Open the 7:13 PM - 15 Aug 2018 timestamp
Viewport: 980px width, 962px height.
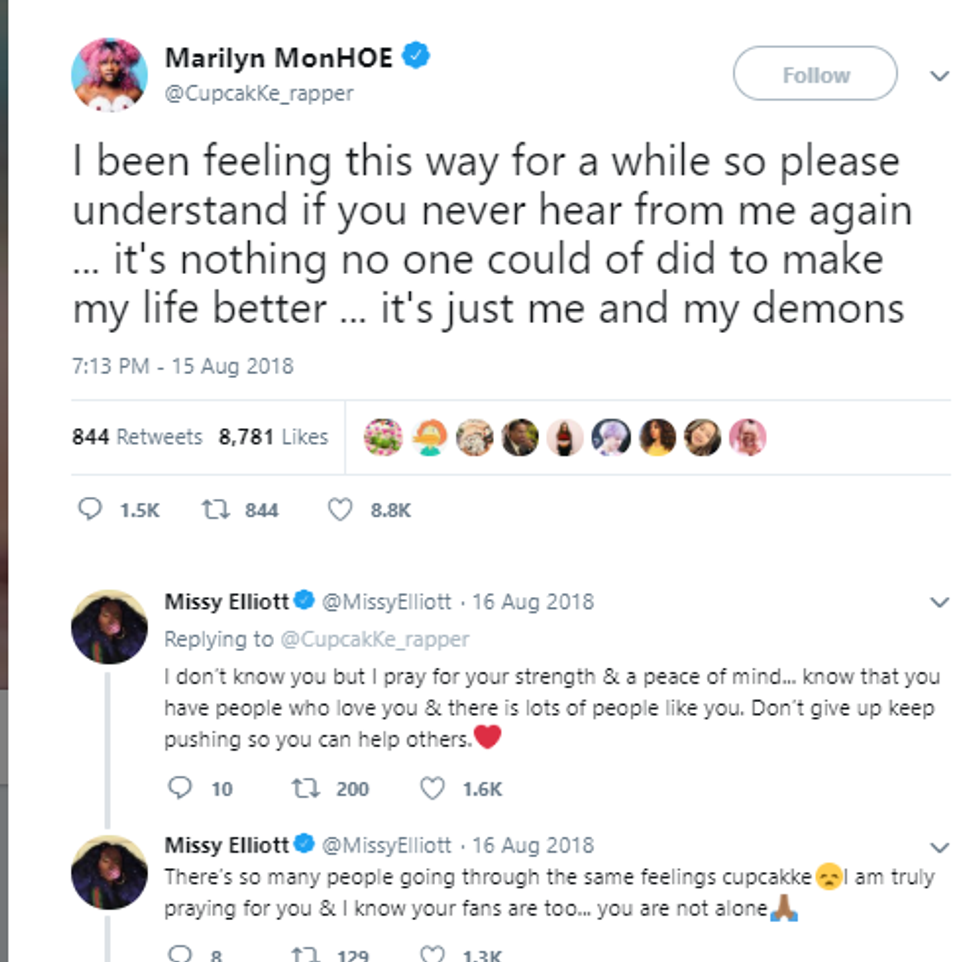click(x=183, y=366)
